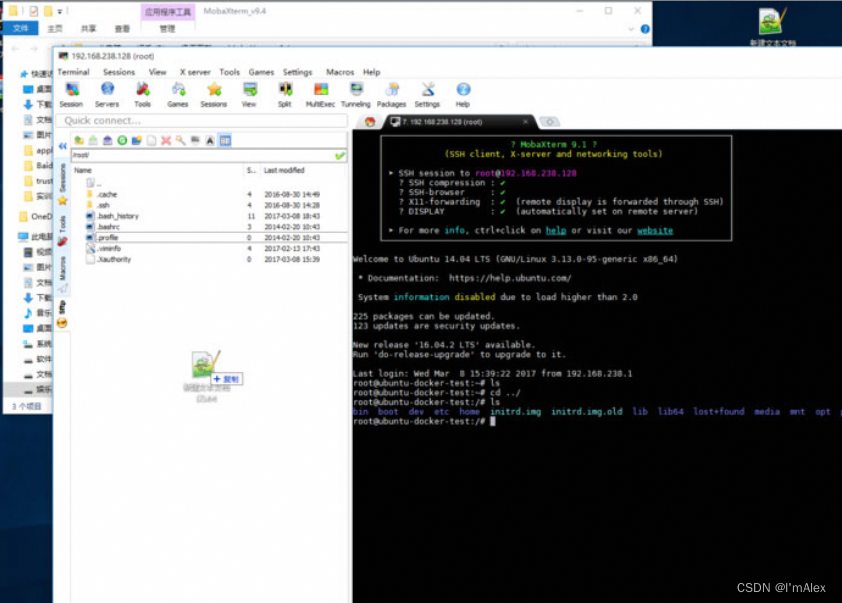Open the Macros menu
The height and width of the screenshot is (603, 842).
[x=340, y=72]
